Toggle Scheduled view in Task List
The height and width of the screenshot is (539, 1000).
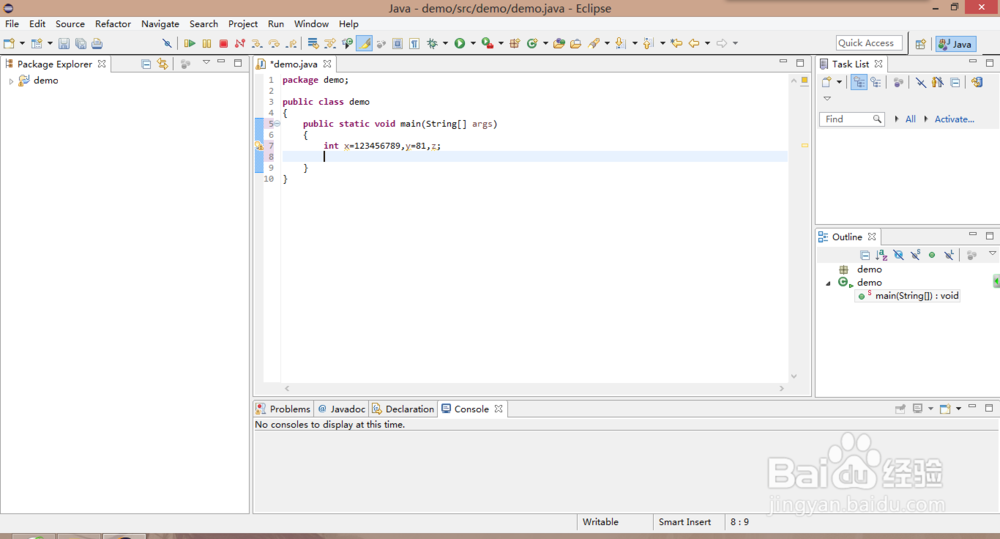pyautogui.click(x=876, y=82)
